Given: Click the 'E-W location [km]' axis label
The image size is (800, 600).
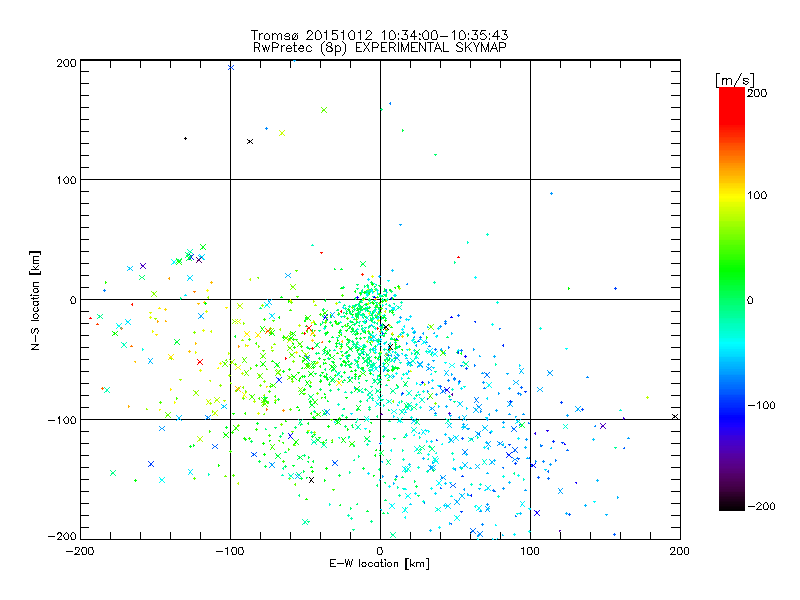Looking at the screenshot, I should [x=379, y=563].
